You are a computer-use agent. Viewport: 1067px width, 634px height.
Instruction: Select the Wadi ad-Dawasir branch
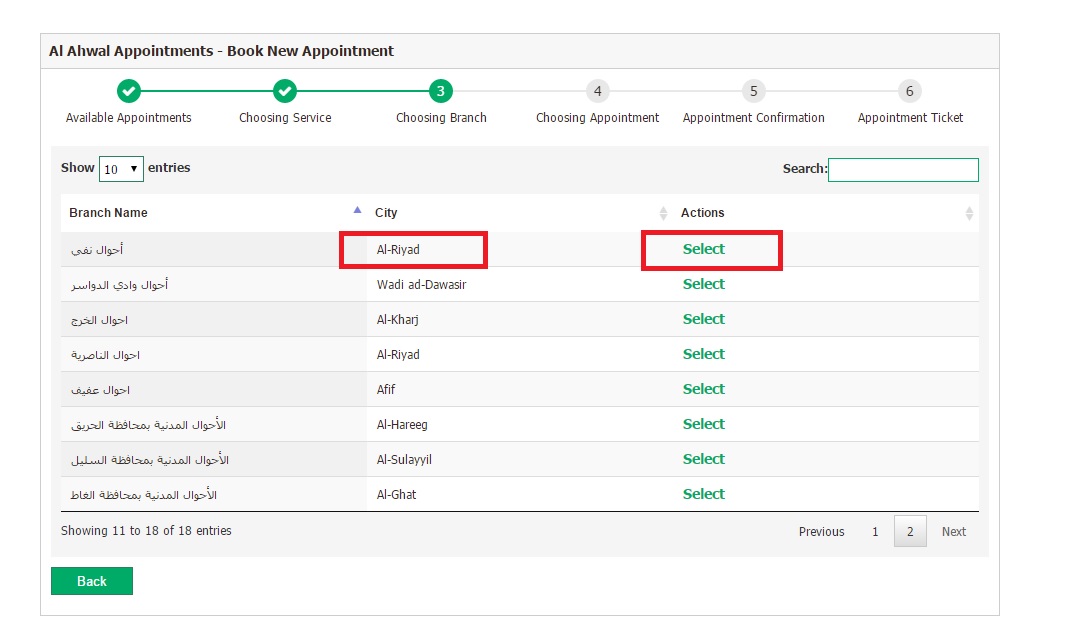[x=703, y=284]
